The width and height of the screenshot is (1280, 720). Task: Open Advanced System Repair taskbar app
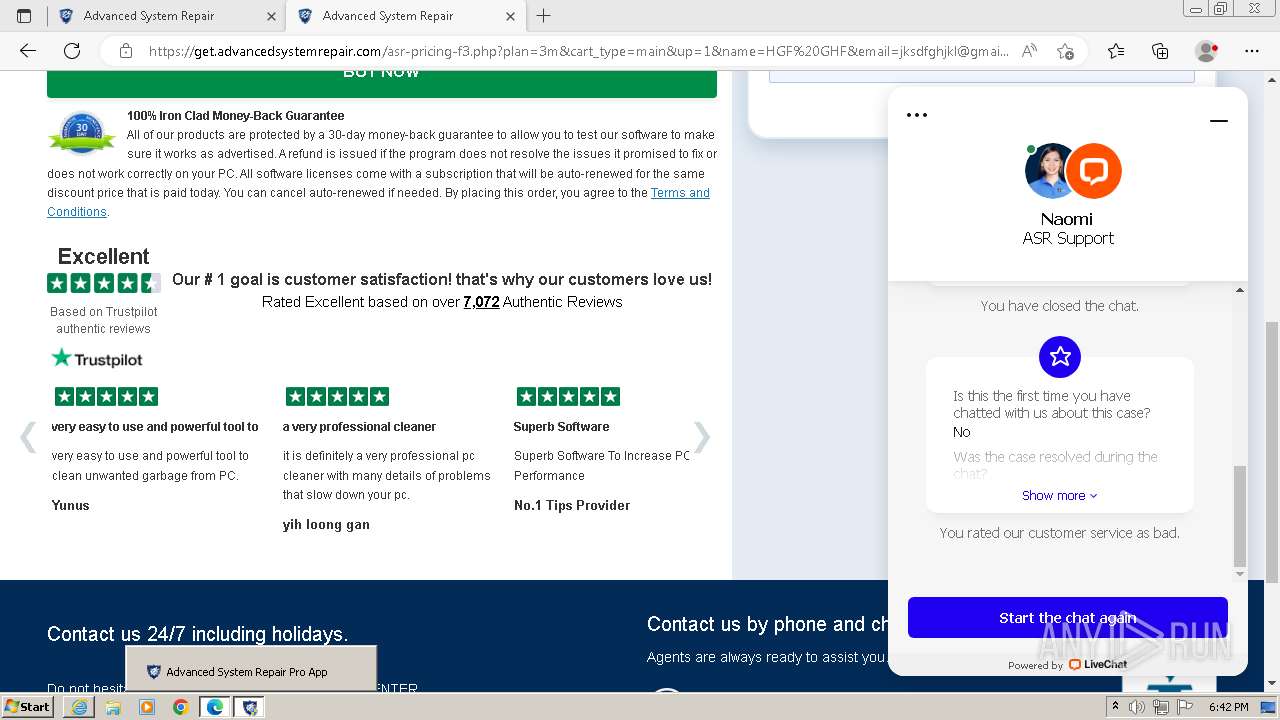pyautogui.click(x=249, y=707)
